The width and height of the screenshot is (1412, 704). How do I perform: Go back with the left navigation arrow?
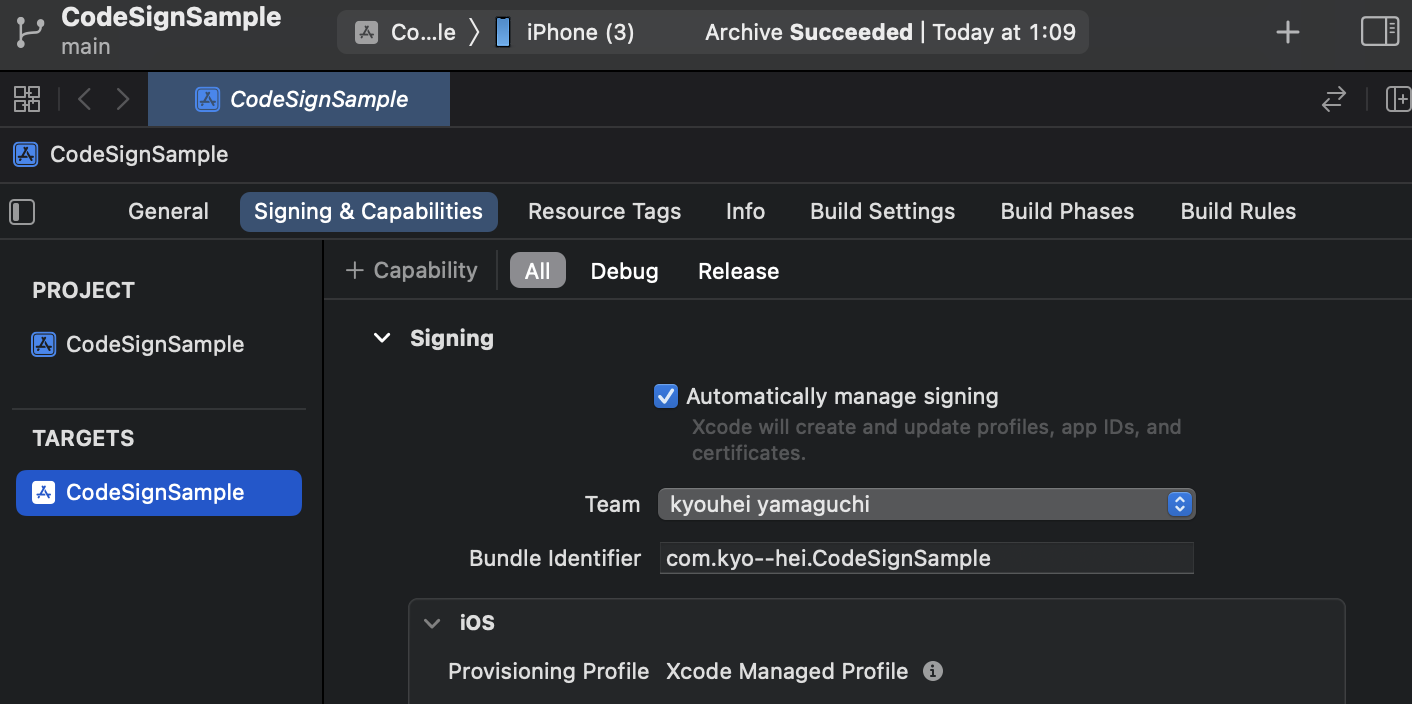tap(85, 99)
